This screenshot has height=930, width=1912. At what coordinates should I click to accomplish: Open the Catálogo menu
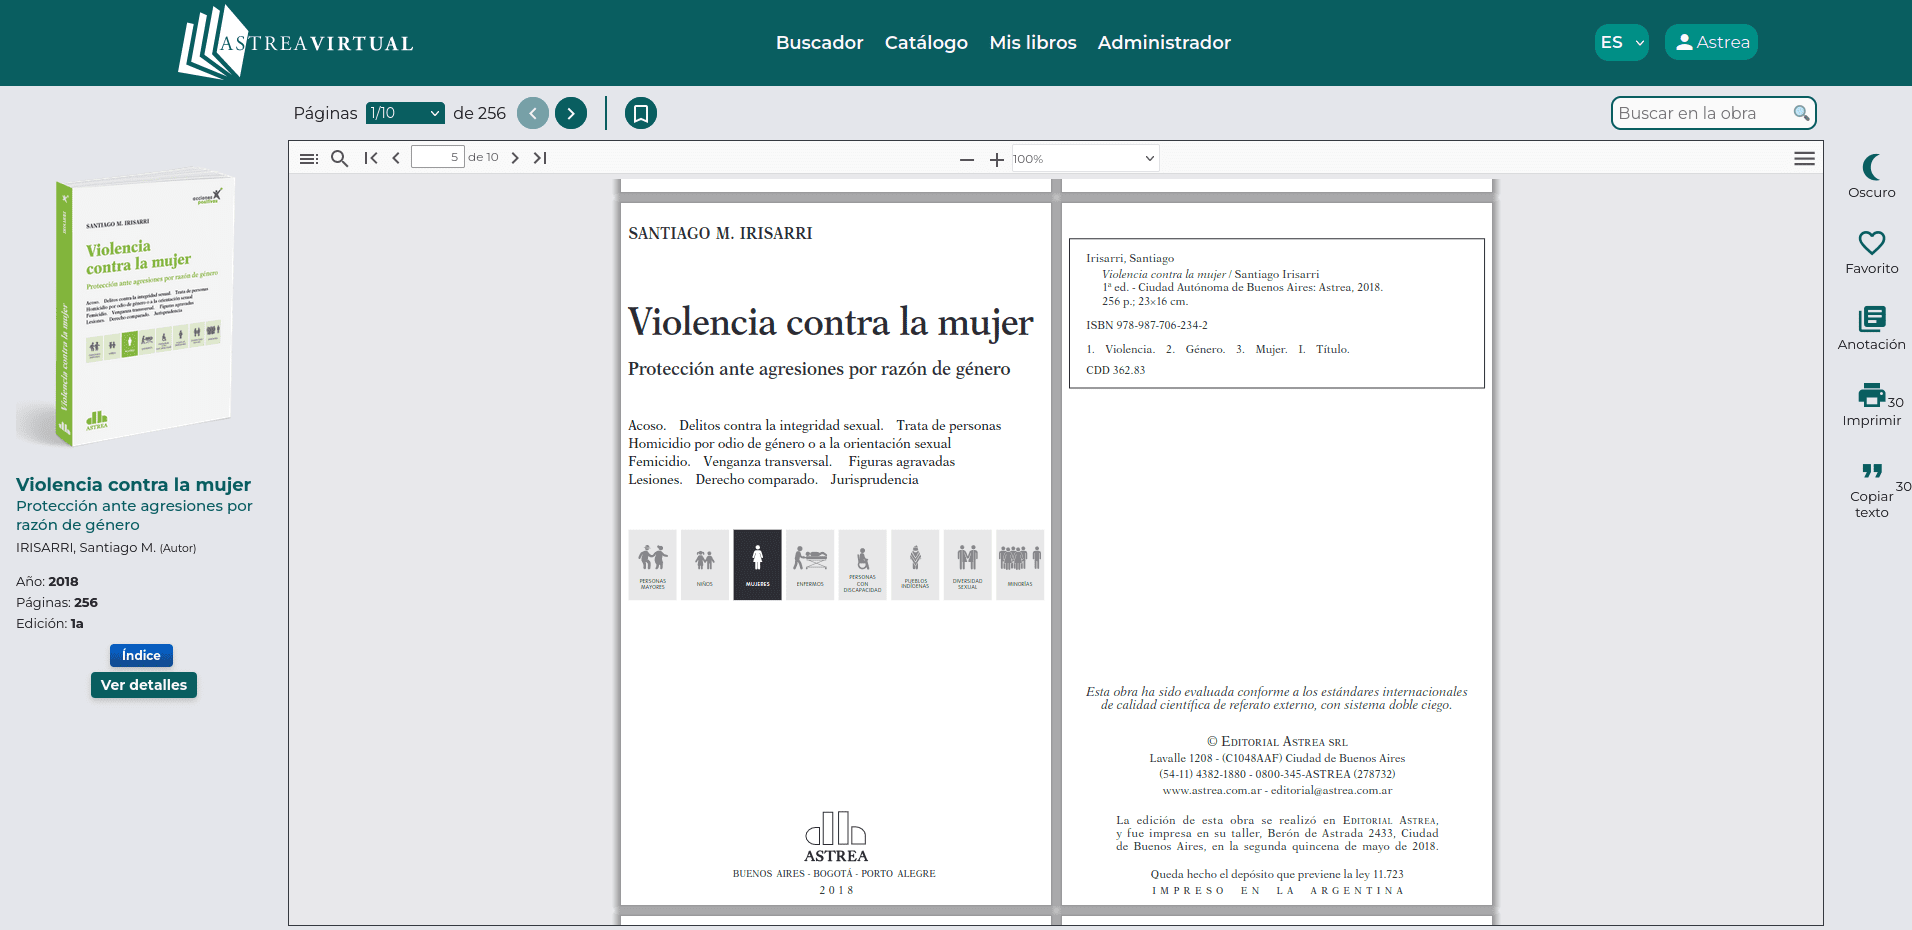pyautogui.click(x=926, y=42)
